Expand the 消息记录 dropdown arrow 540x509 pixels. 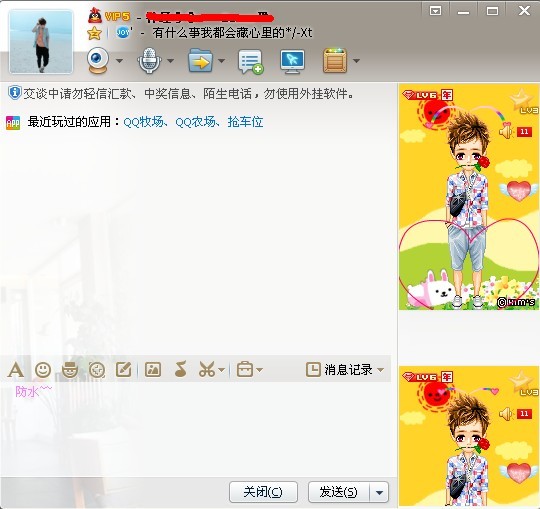point(380,370)
